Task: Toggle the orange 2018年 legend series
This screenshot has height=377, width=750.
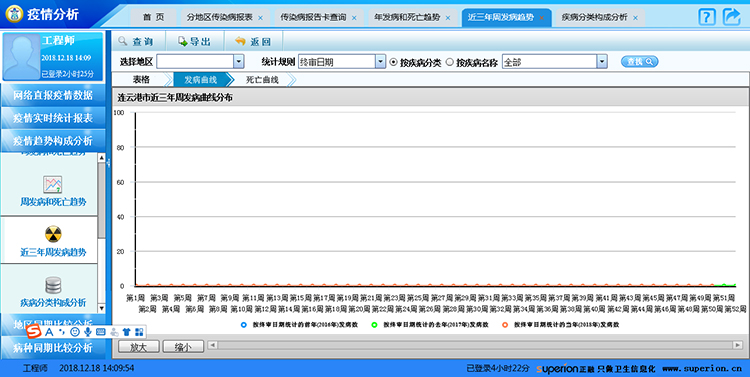Action: (505, 325)
